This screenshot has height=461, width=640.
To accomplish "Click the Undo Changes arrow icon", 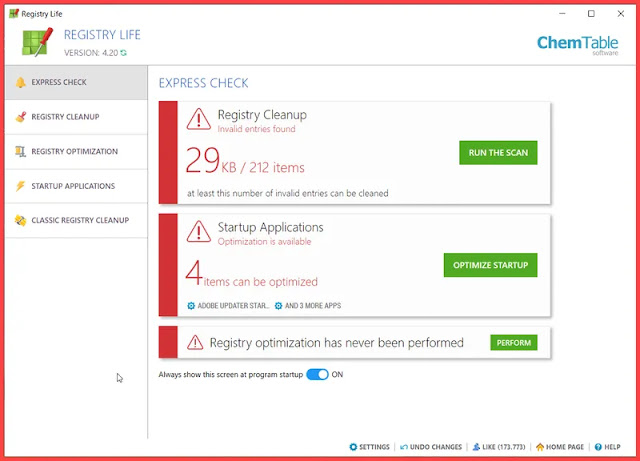I will tap(404, 447).
